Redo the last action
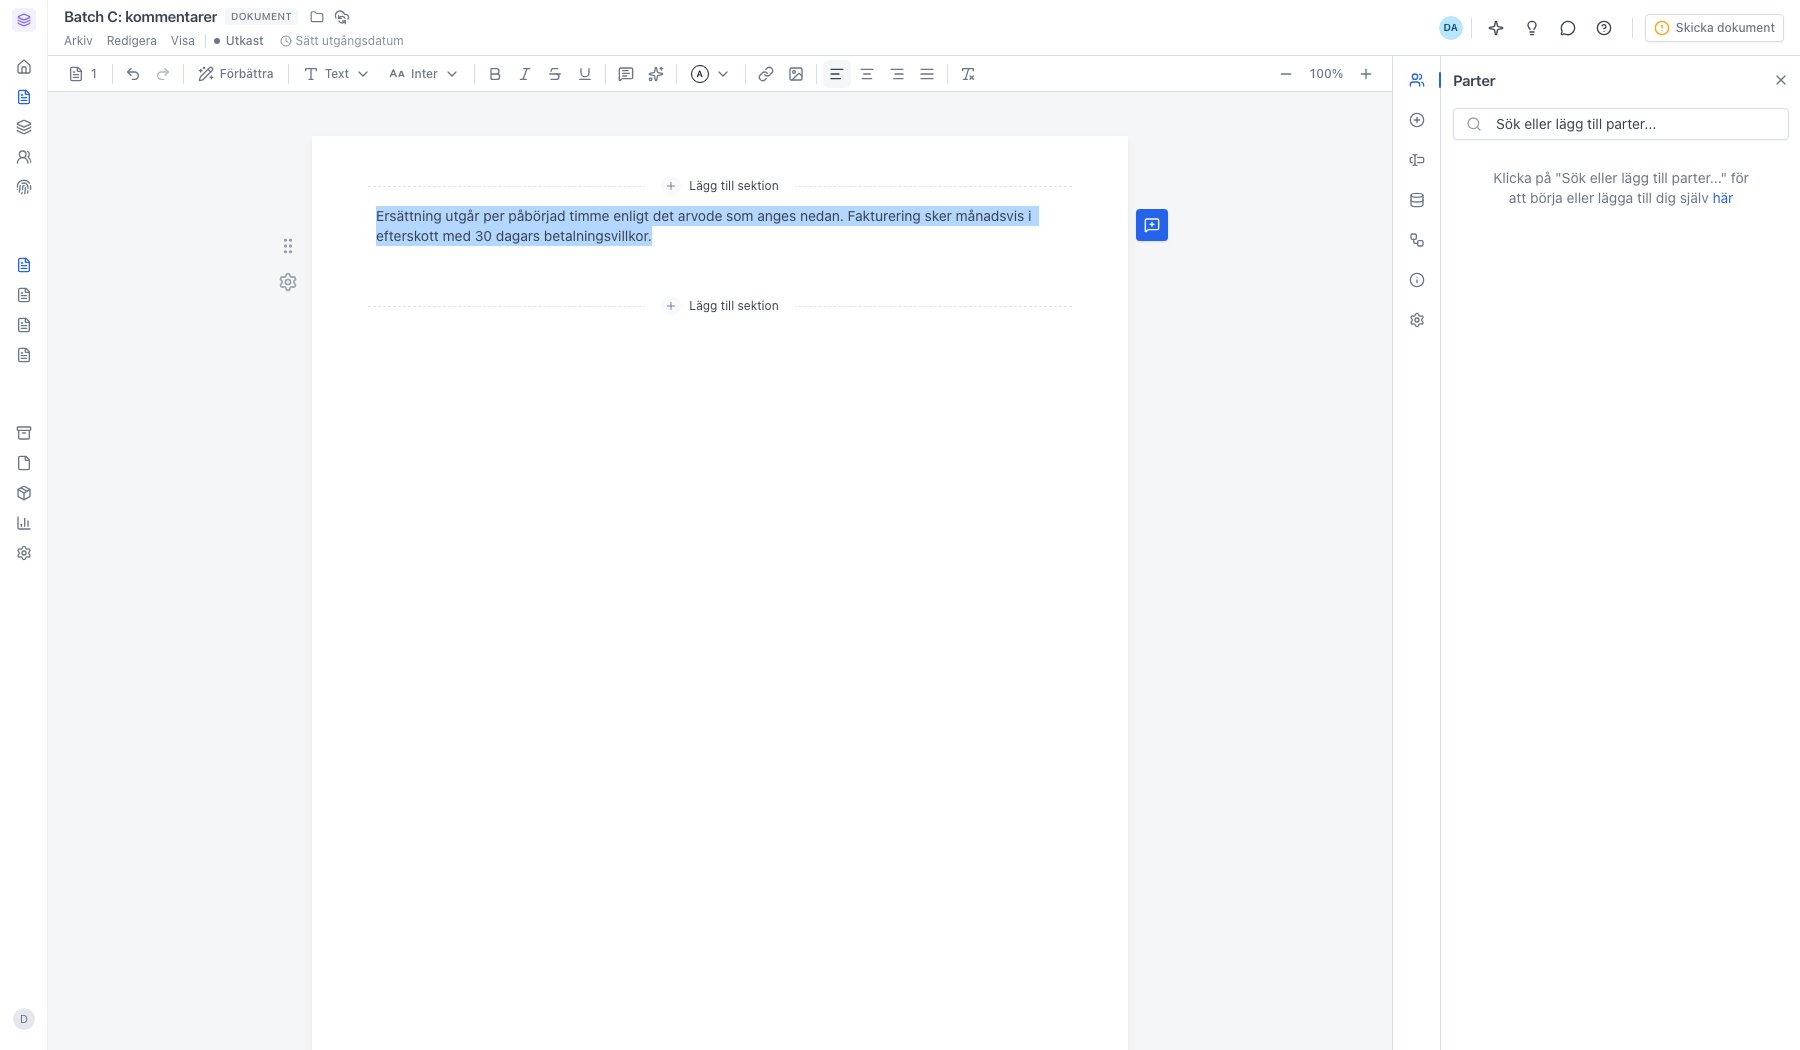The height and width of the screenshot is (1050, 1800). tap(163, 74)
